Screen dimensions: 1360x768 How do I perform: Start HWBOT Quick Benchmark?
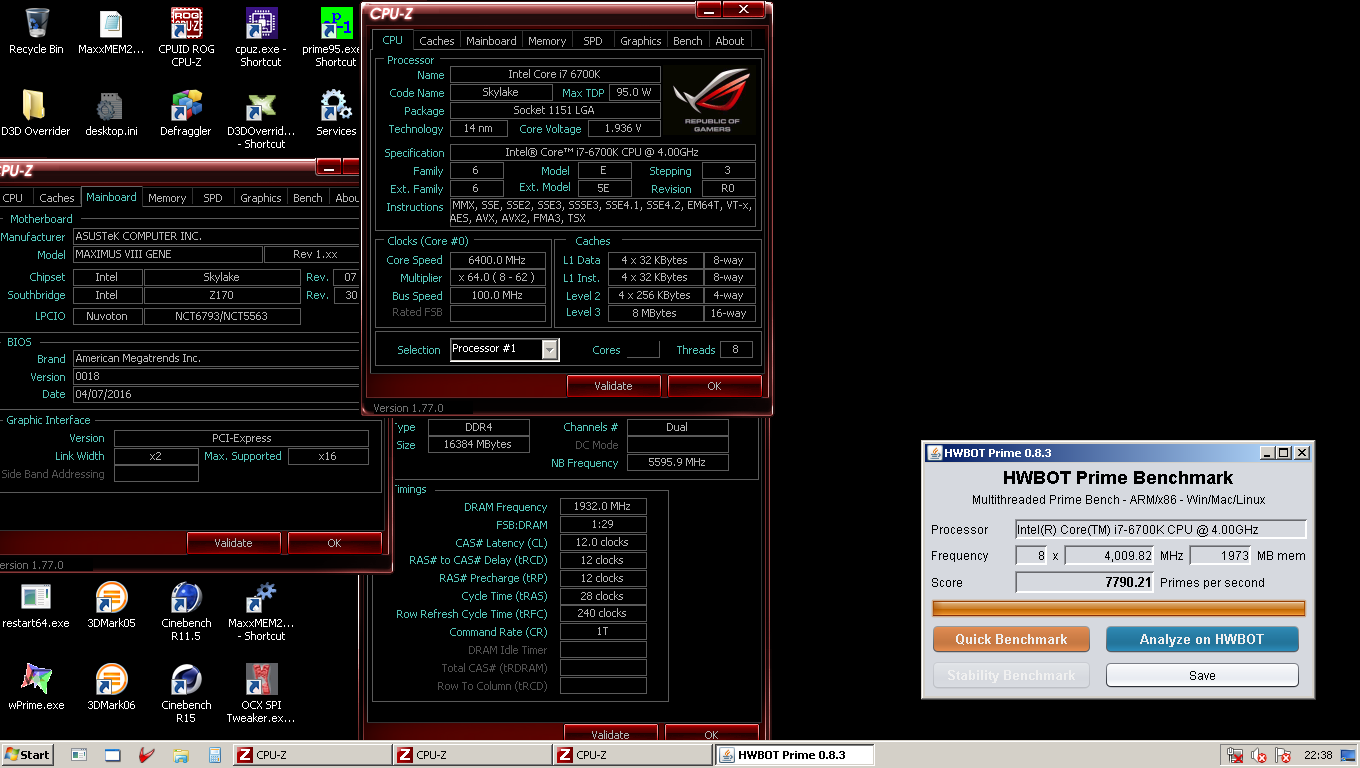(x=1011, y=639)
